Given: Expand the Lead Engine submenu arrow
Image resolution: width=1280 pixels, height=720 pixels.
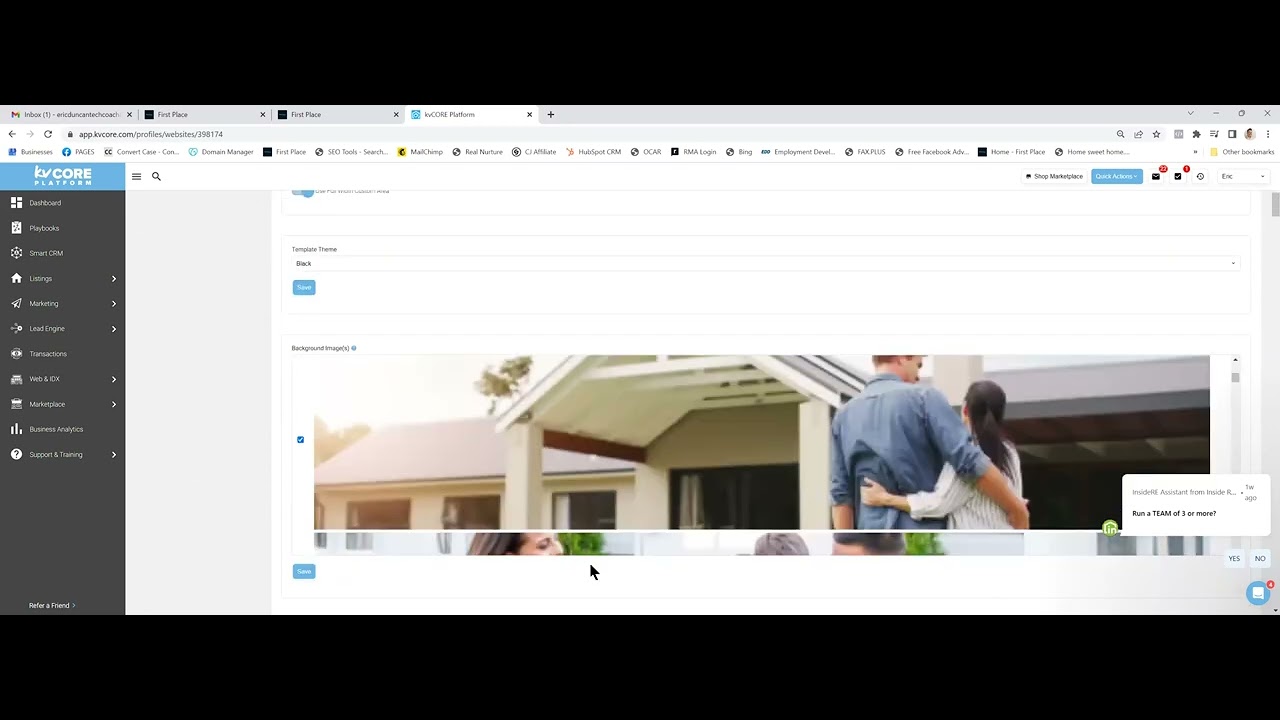Looking at the screenshot, I should tap(114, 328).
